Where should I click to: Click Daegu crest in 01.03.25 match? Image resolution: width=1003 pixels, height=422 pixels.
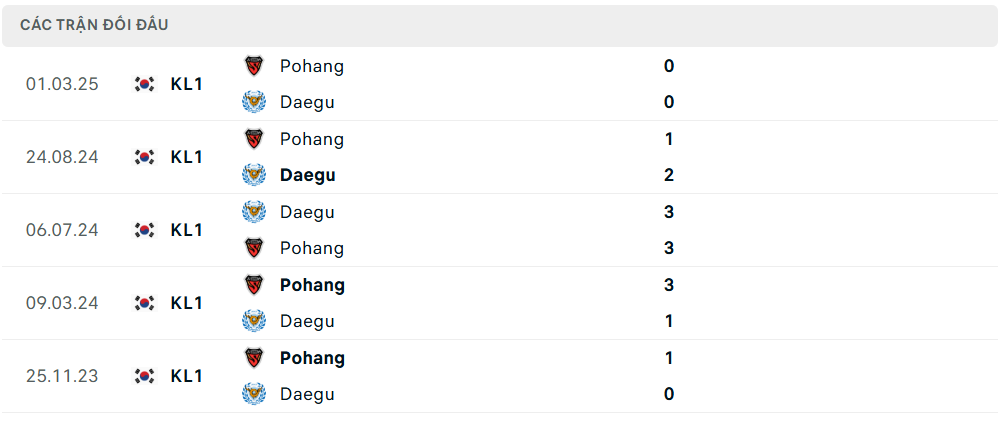[254, 102]
